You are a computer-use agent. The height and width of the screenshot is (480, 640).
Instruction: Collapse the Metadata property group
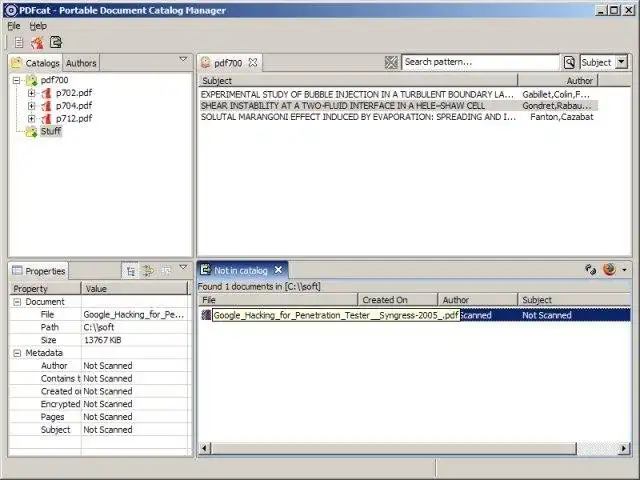(17, 353)
